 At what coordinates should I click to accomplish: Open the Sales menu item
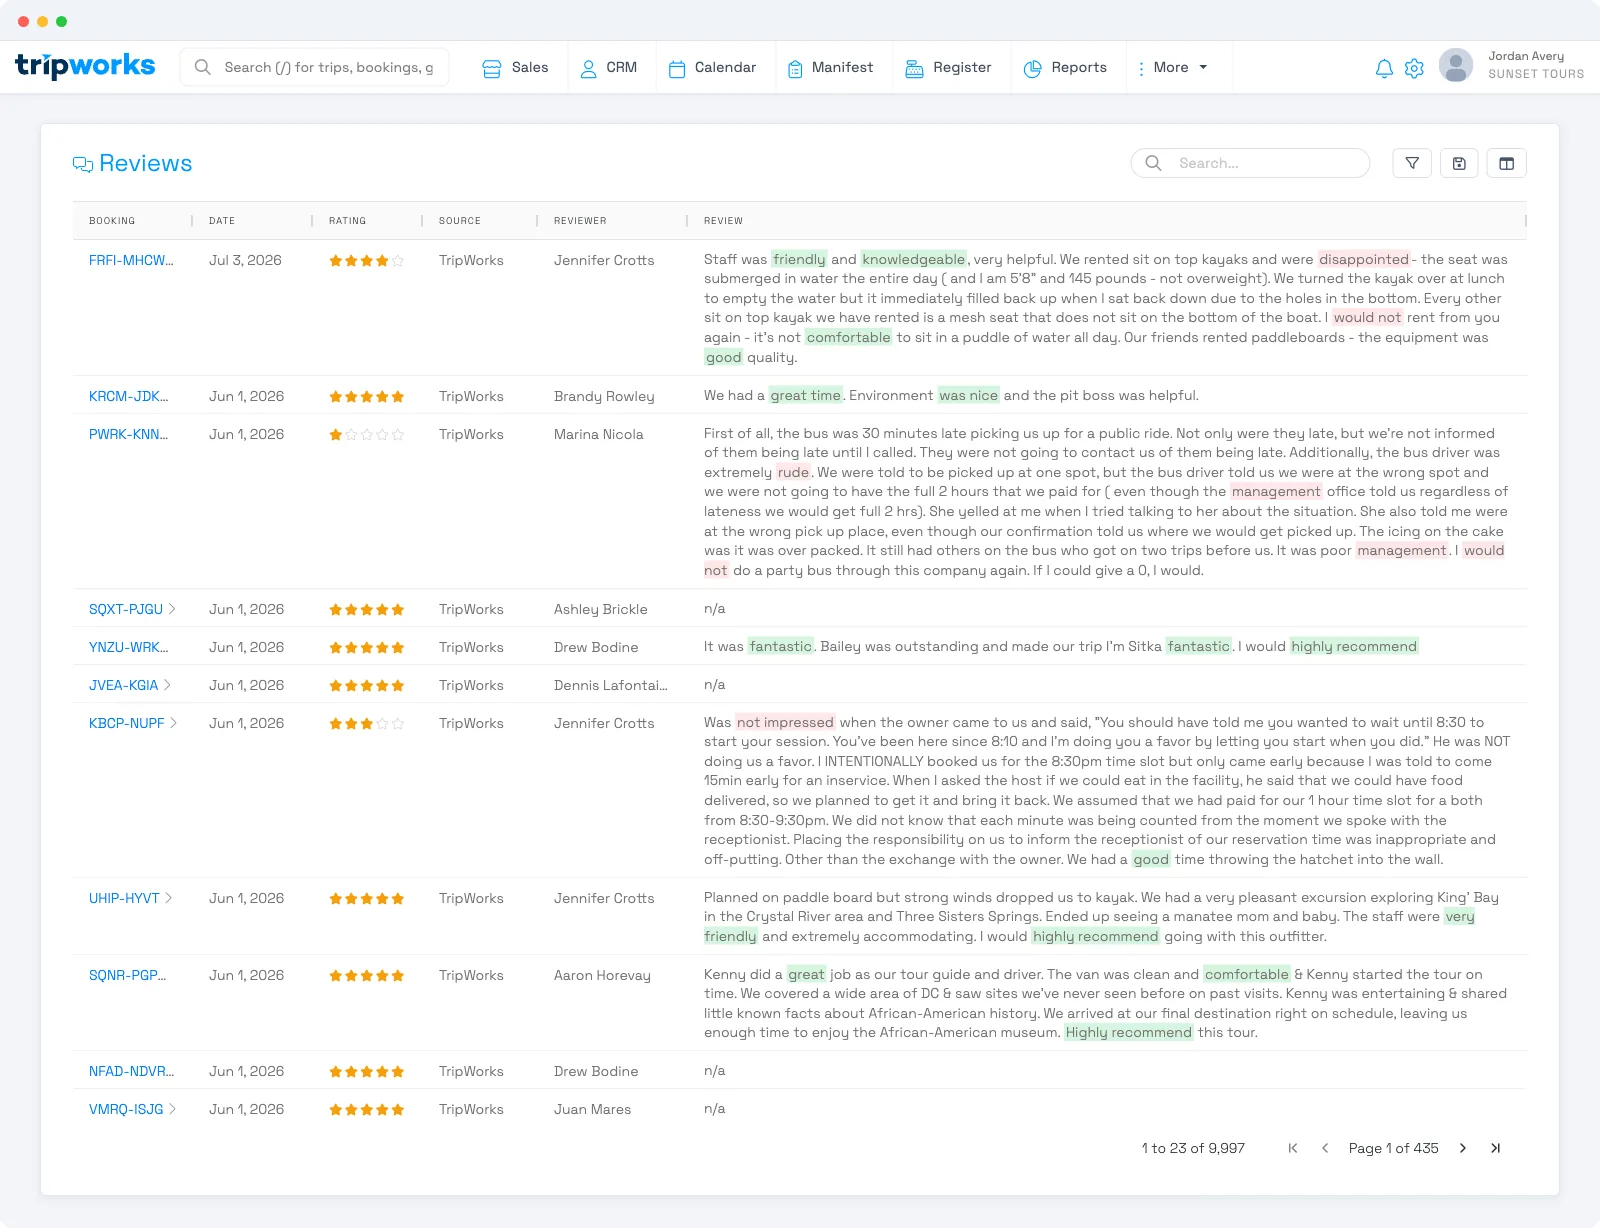pyautogui.click(x=516, y=67)
